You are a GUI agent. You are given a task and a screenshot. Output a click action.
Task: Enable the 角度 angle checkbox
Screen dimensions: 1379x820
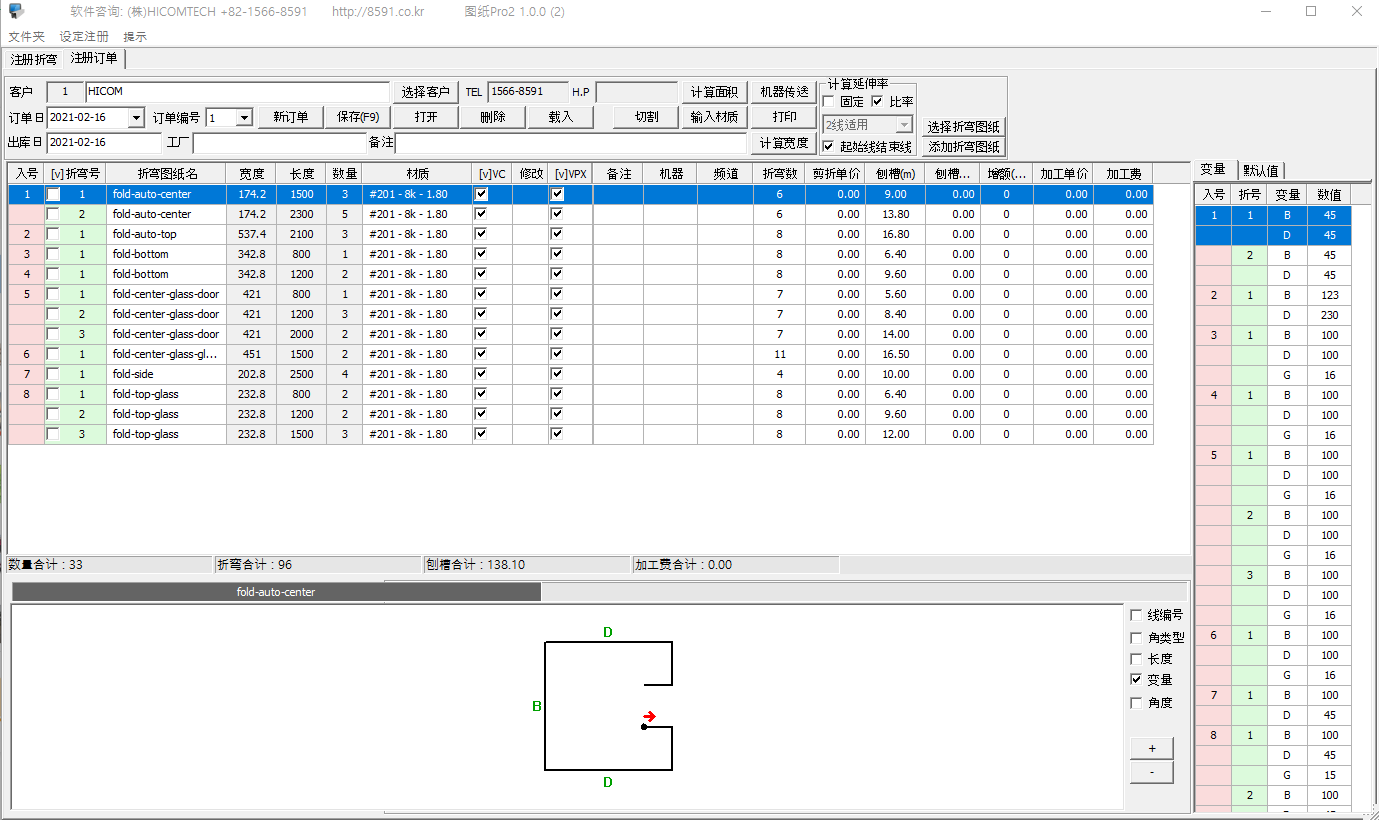click(1136, 703)
